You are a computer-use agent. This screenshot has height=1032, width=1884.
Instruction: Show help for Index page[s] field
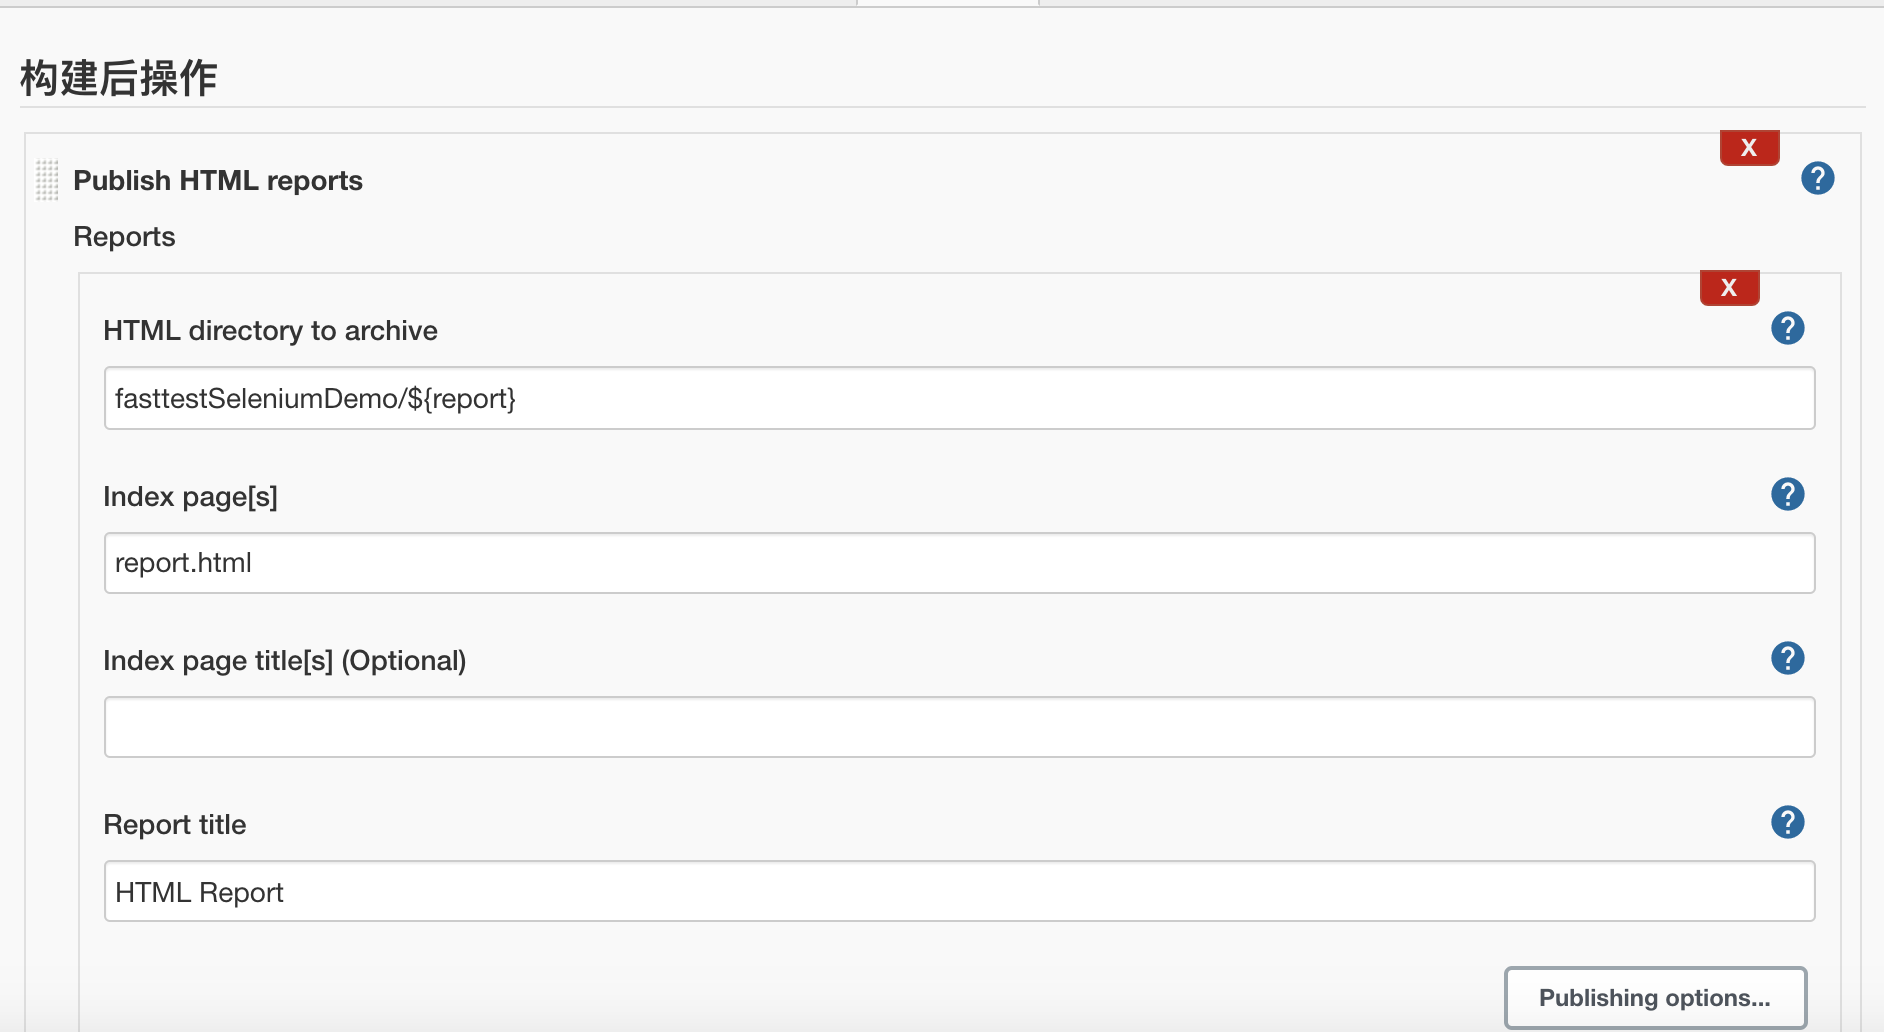point(1787,494)
